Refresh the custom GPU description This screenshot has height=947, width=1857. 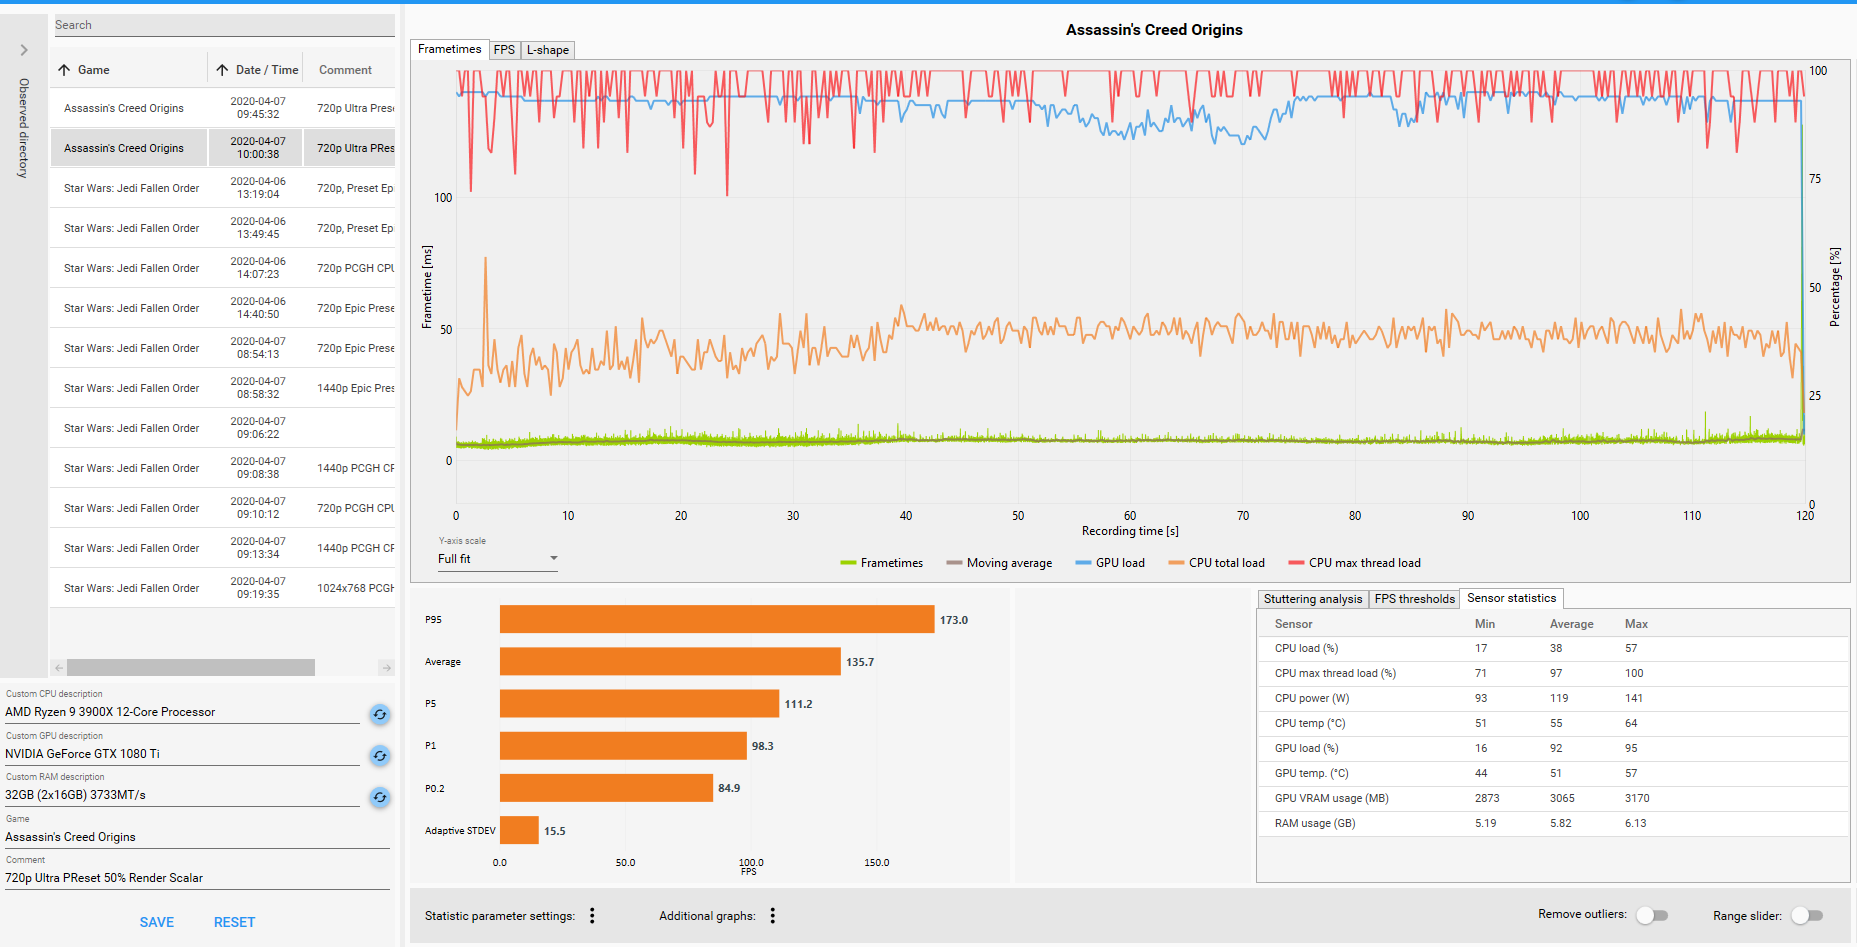pos(380,755)
